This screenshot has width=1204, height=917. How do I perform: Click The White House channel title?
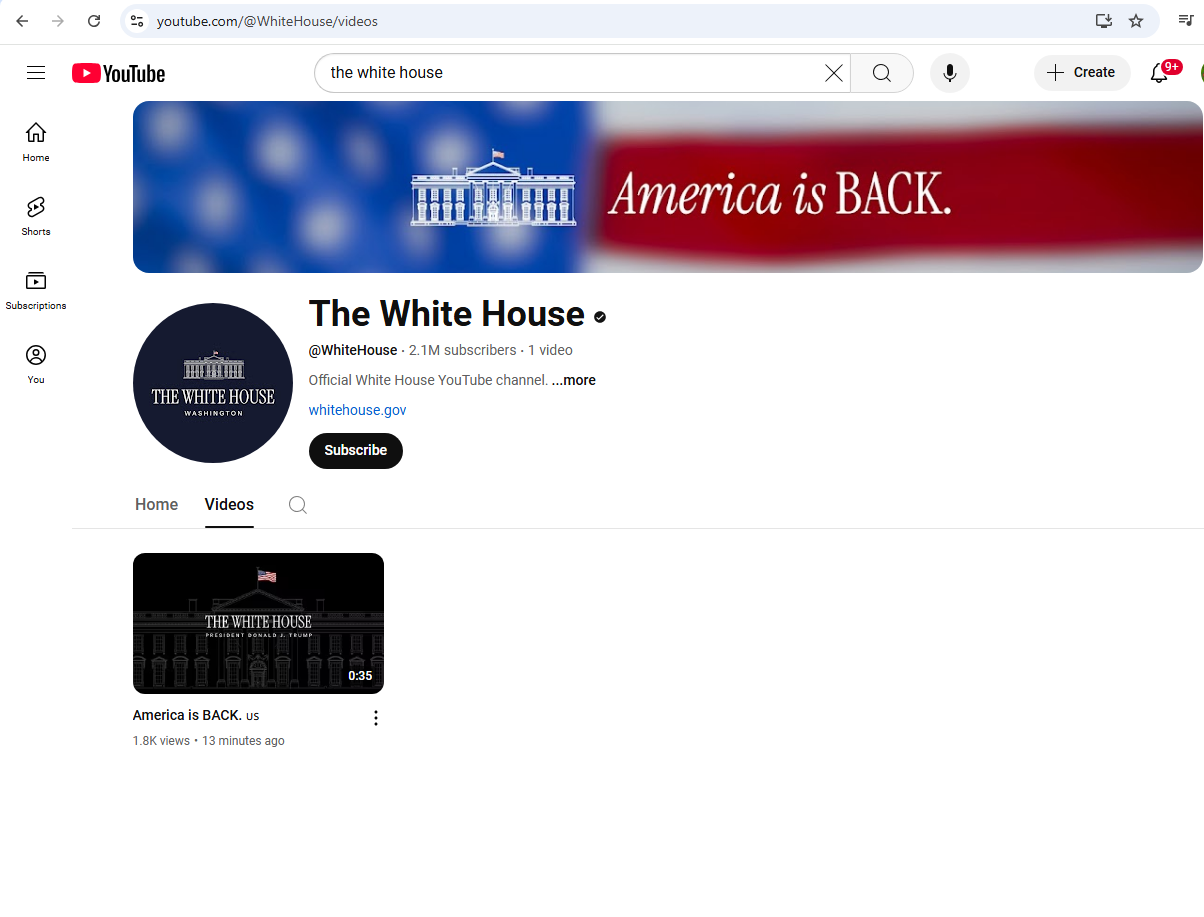coord(446,314)
